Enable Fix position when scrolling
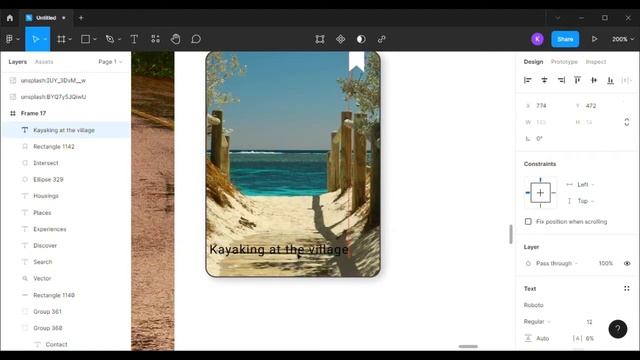This screenshot has height=360, width=640. [528, 222]
